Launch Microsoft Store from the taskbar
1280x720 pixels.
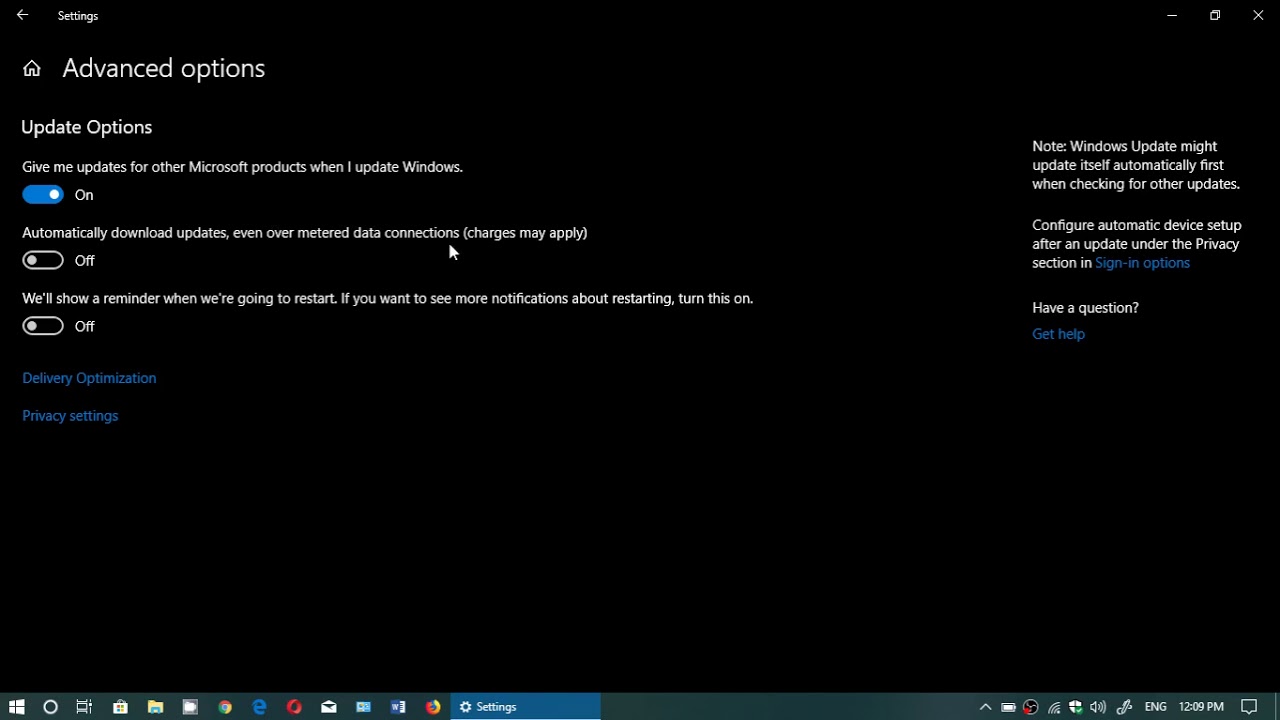(120, 707)
